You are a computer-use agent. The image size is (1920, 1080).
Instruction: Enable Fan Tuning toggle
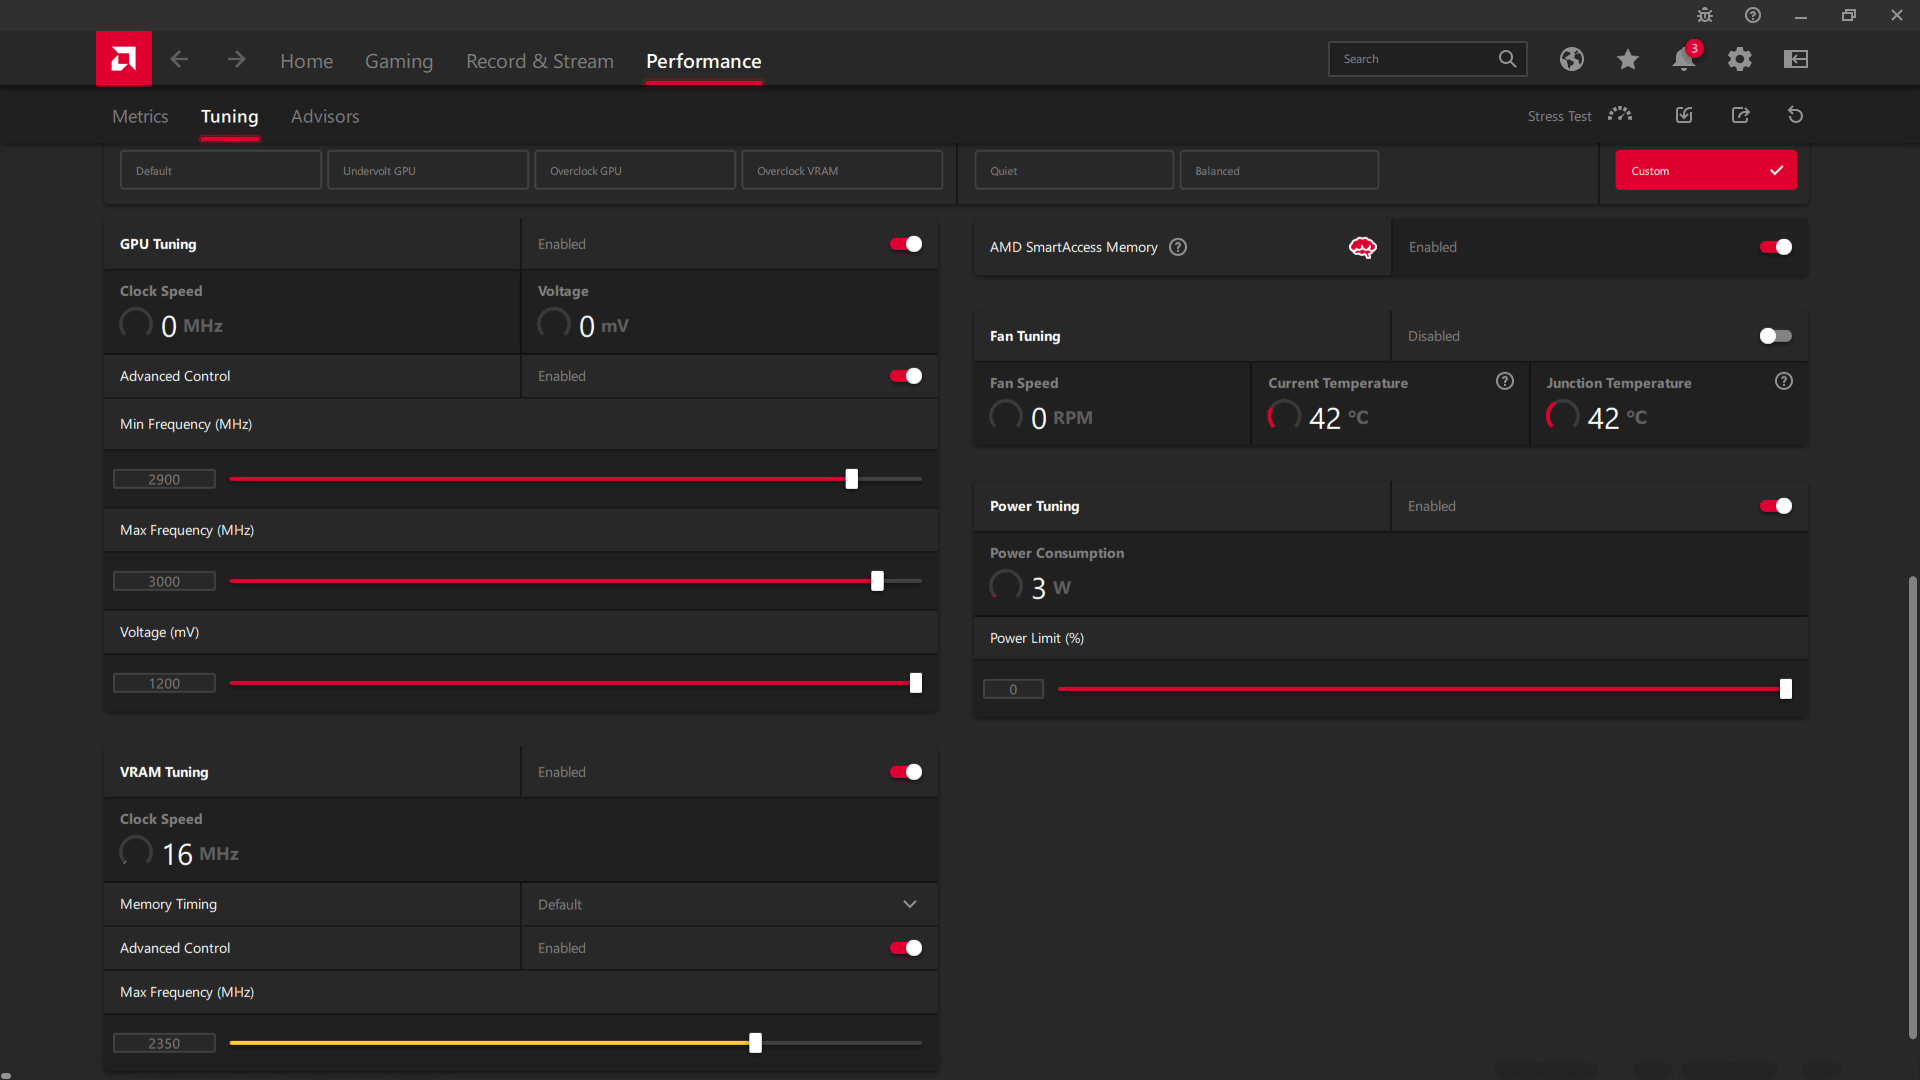tap(1776, 336)
